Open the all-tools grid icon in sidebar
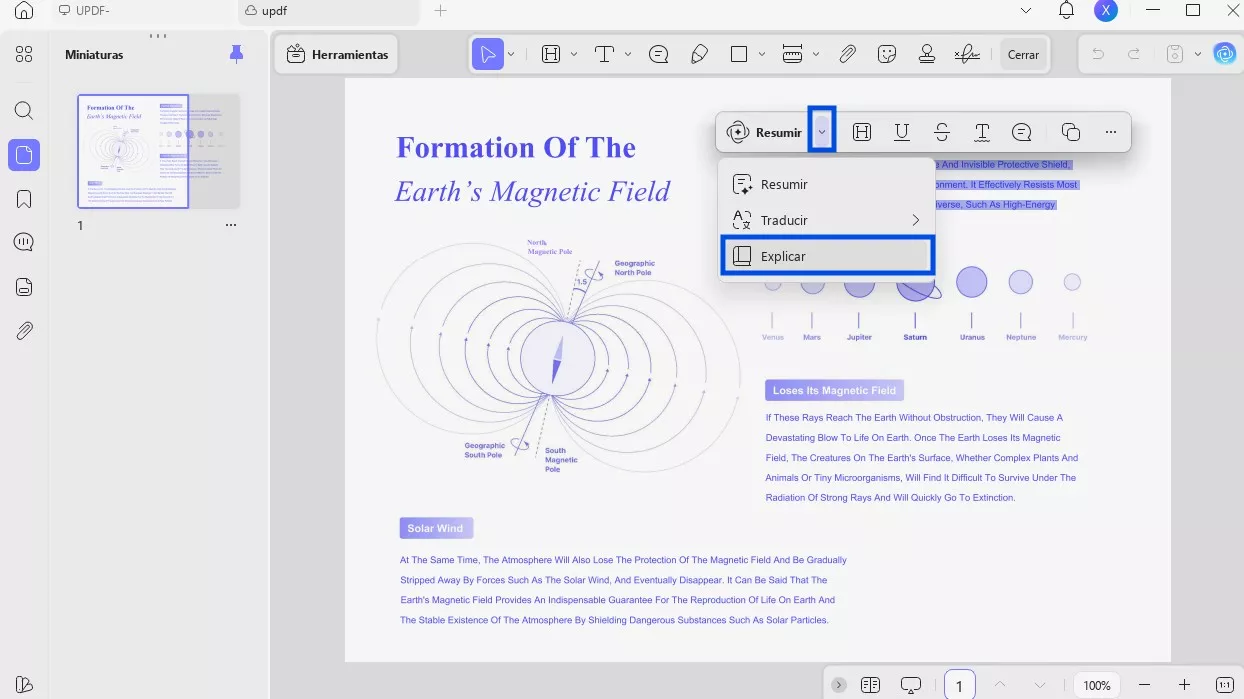This screenshot has height=699, width=1244. point(24,55)
